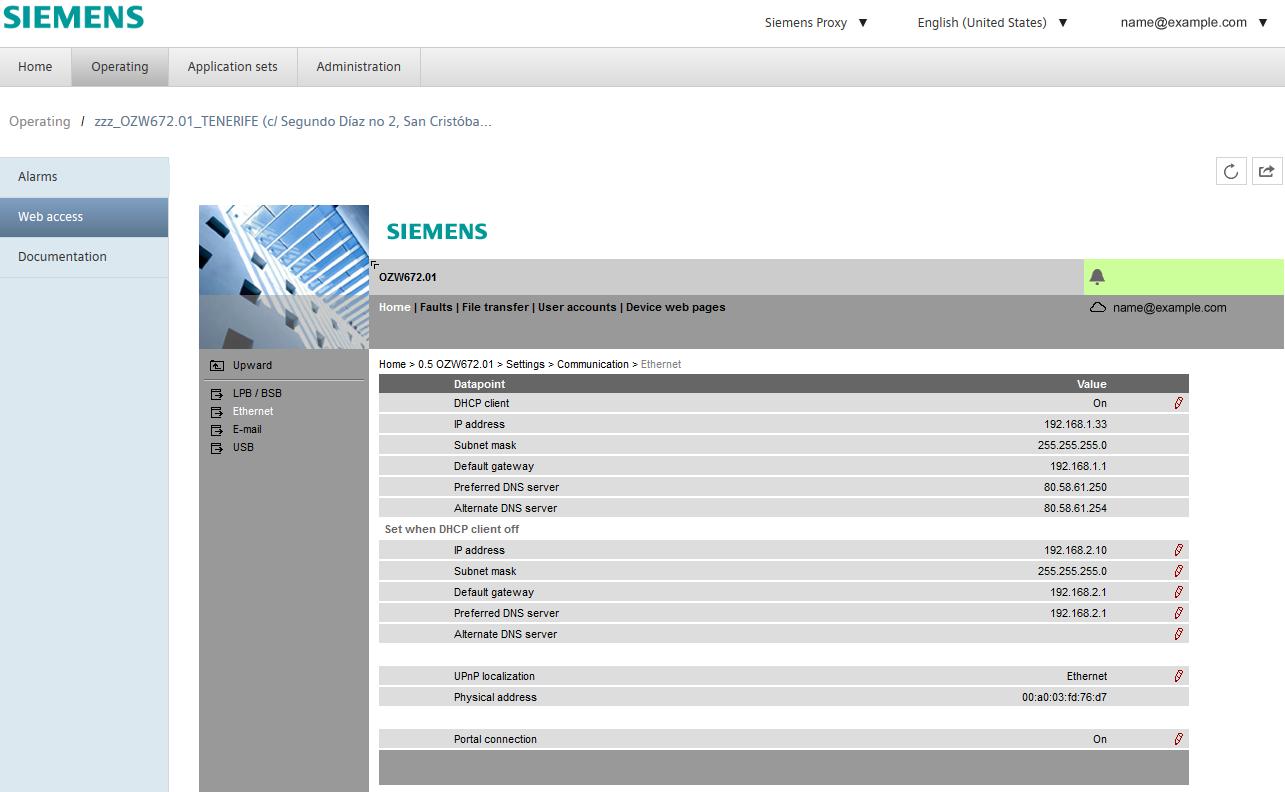Click the cloud icon beside name@example.com
The height and width of the screenshot is (792, 1285).
pos(1097,308)
